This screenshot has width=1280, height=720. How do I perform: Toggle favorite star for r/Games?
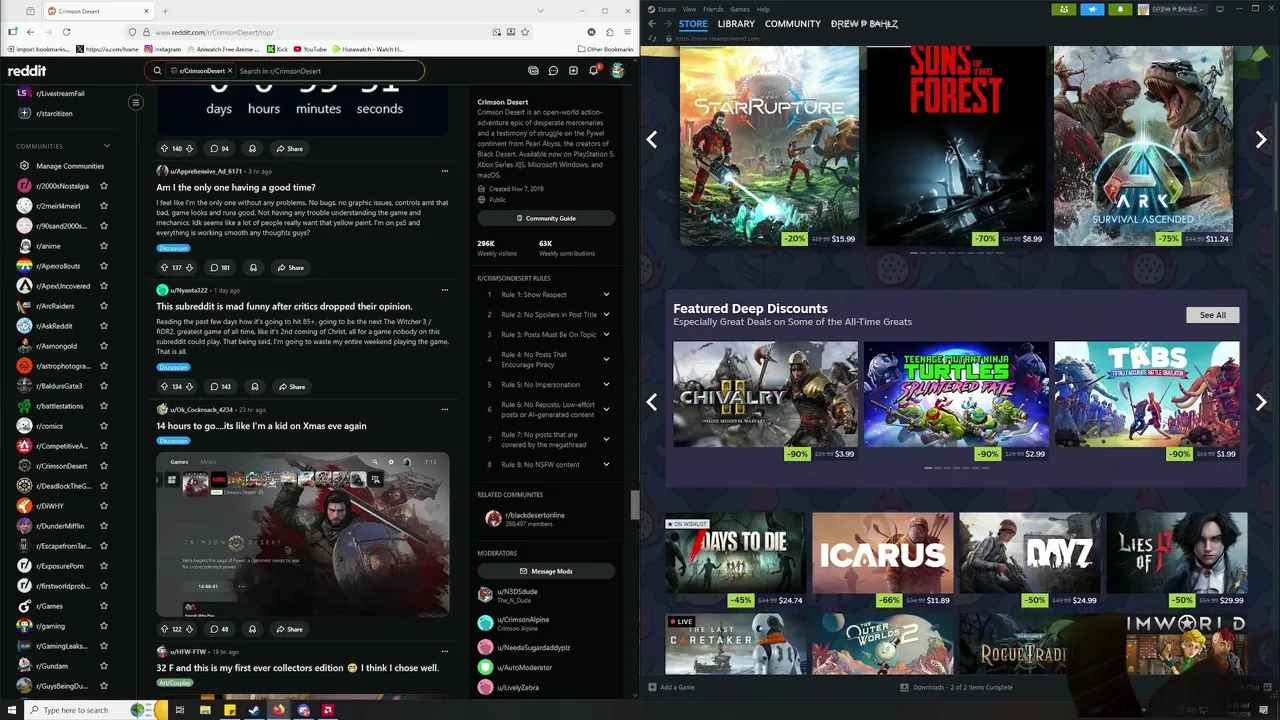click(x=104, y=606)
